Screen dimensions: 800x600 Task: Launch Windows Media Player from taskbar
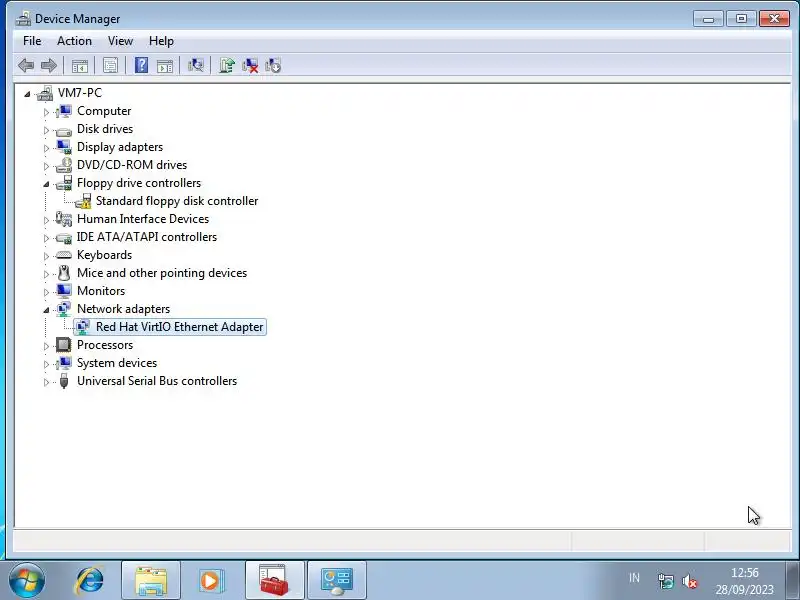pos(210,581)
